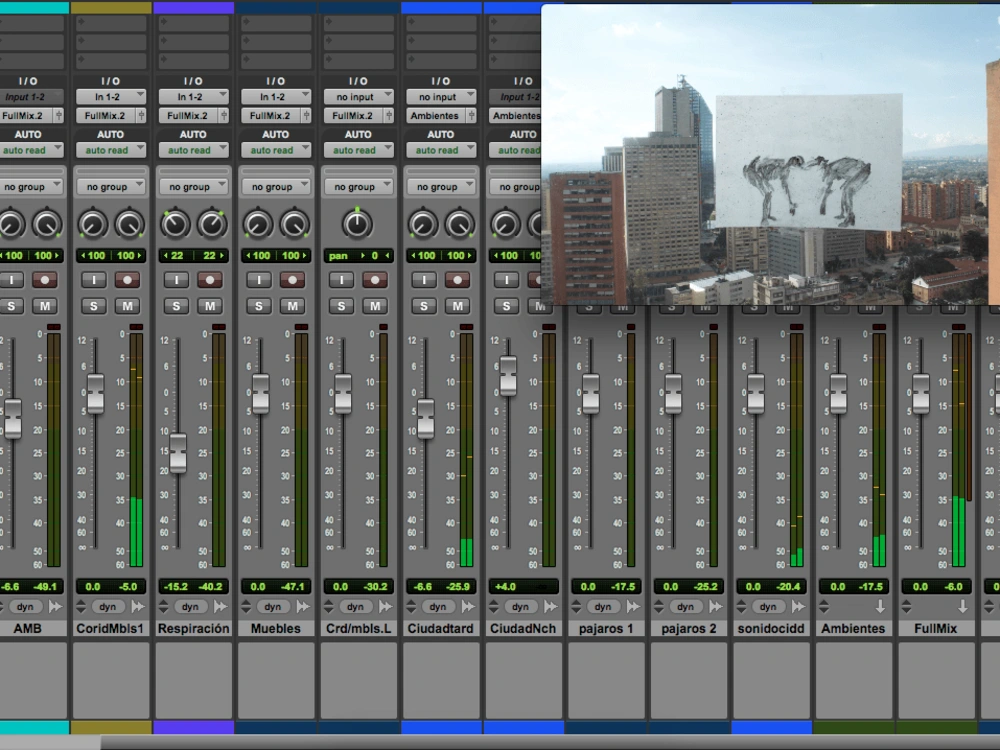
Task: Toggle input monitoring on Muebles track
Action: 259,280
